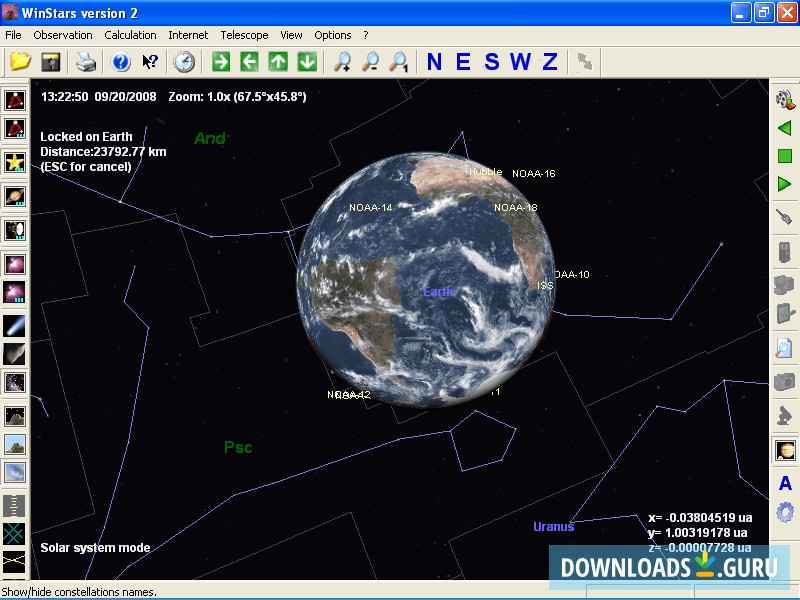Zoom out with the magnifier minus icon
Screen dimensions: 800x600
pos(370,62)
